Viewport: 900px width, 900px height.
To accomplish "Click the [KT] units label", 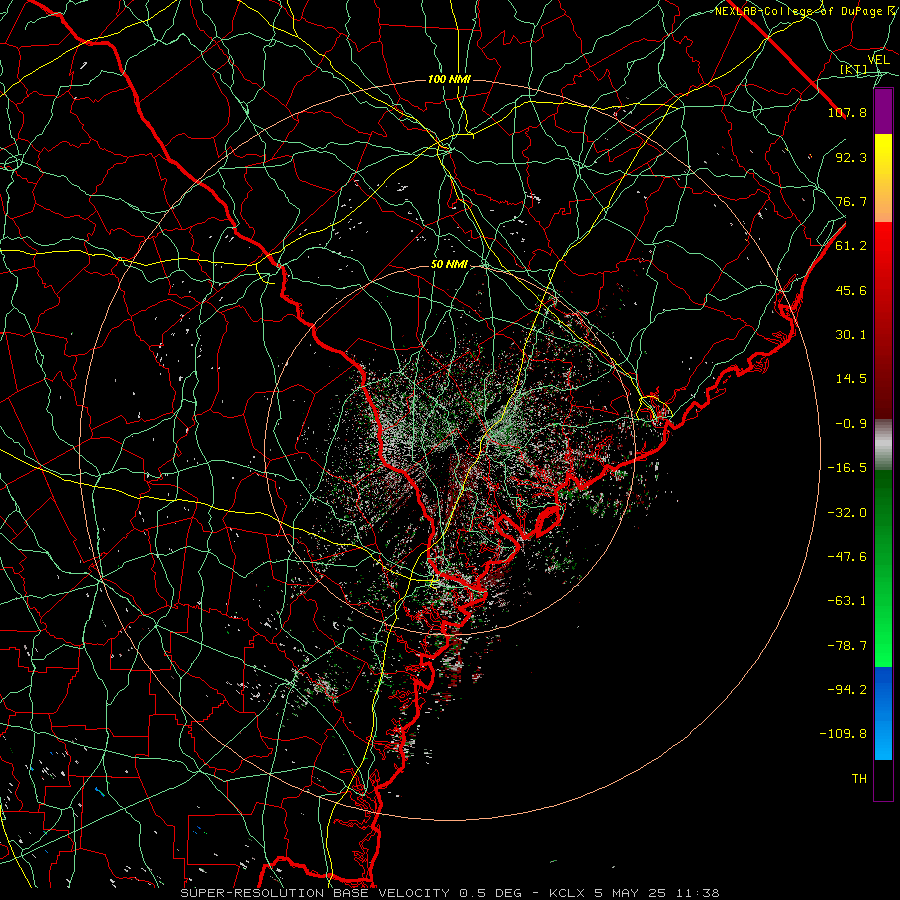I will 854,70.
